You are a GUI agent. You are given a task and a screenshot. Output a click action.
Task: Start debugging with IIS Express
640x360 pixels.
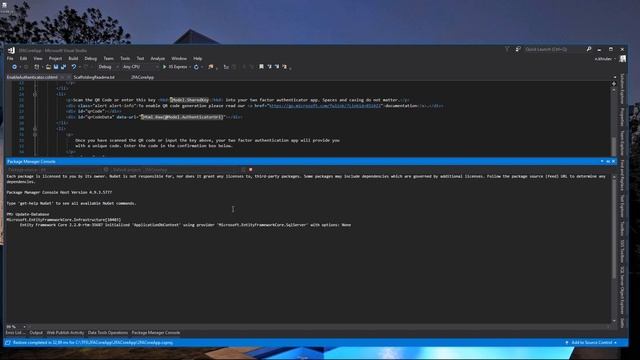coord(175,67)
